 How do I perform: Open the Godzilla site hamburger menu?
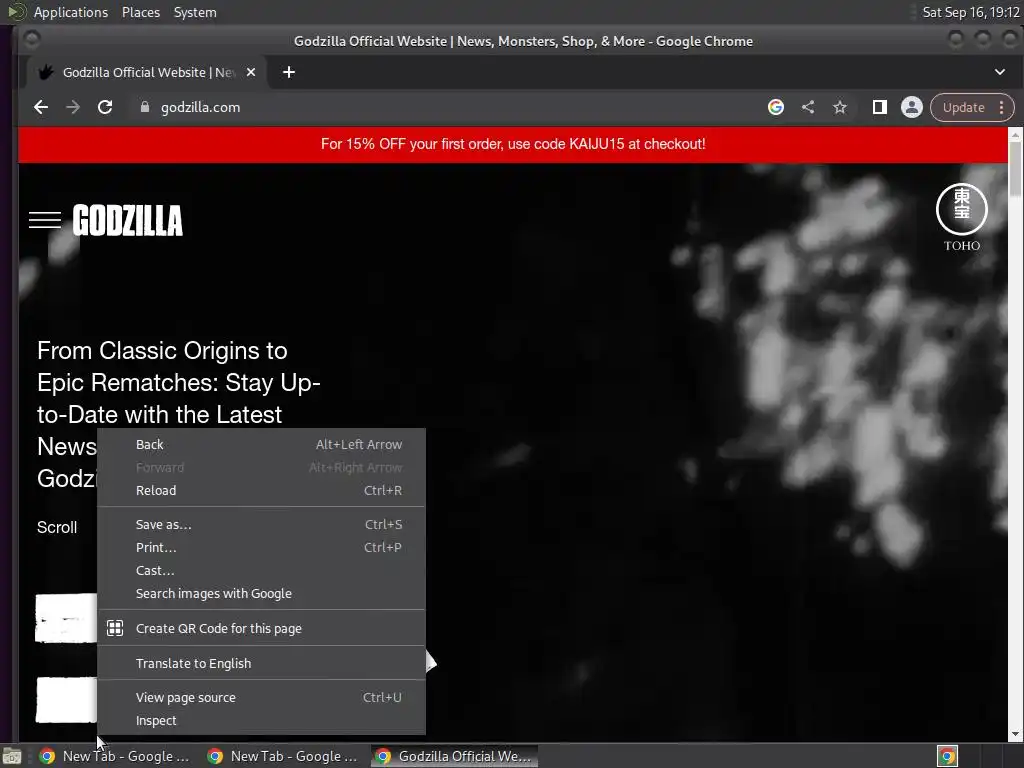coord(45,220)
